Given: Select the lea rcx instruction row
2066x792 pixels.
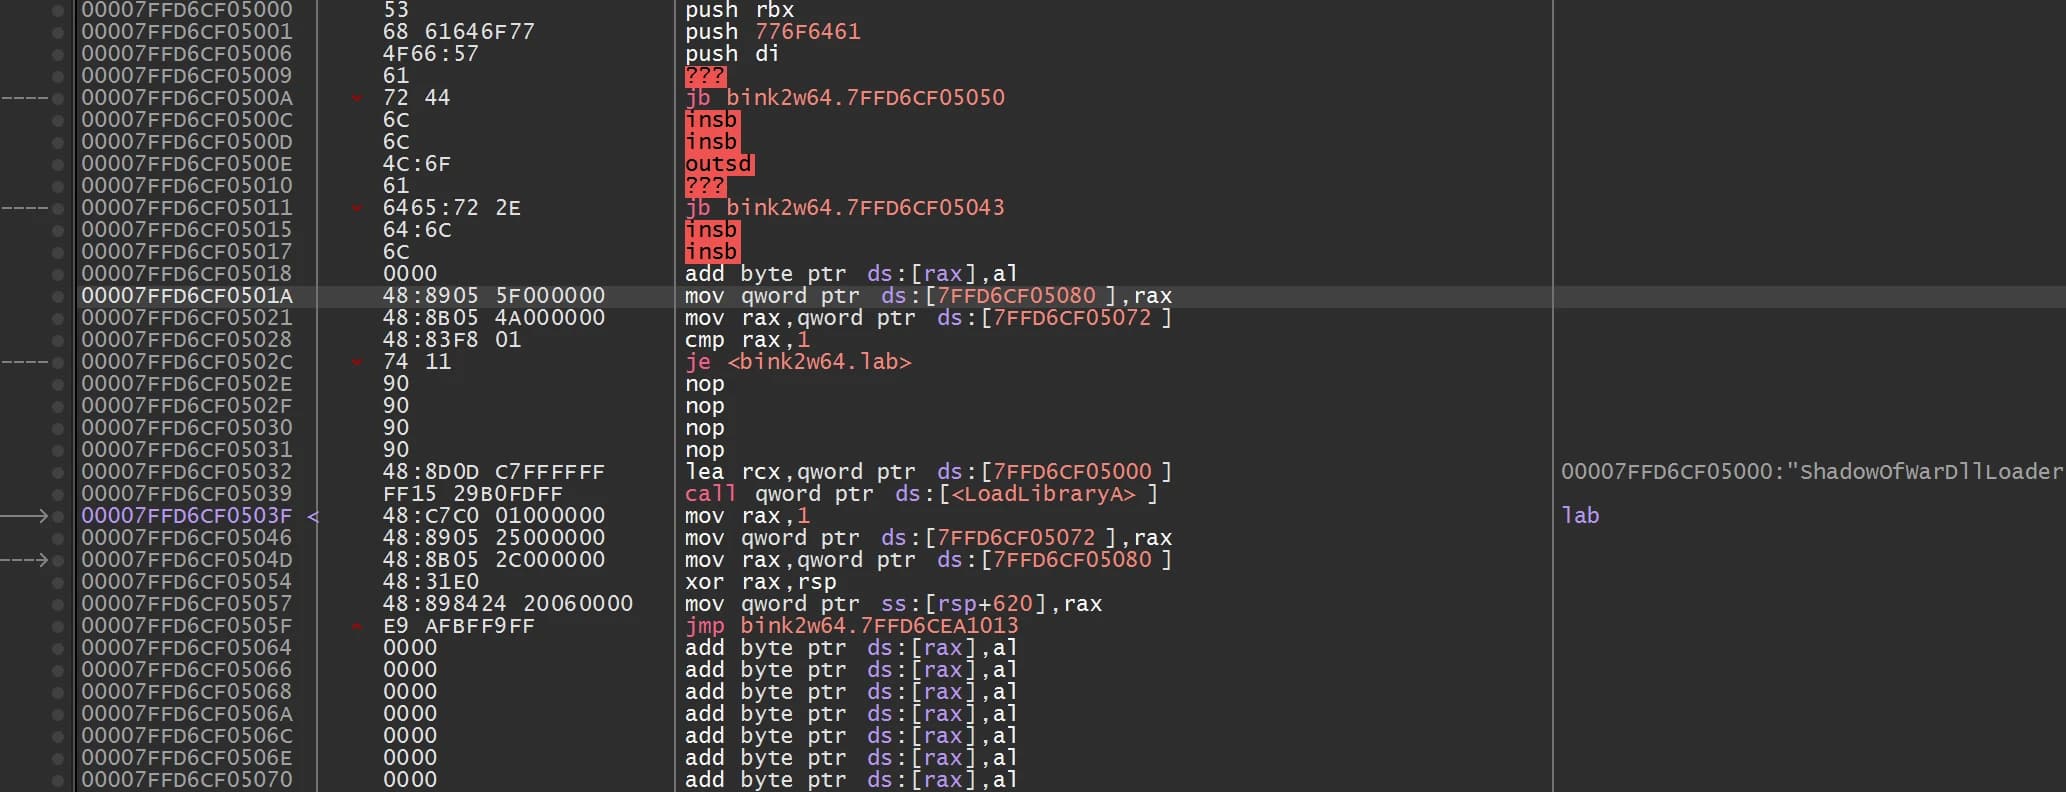Looking at the screenshot, I should [928, 472].
